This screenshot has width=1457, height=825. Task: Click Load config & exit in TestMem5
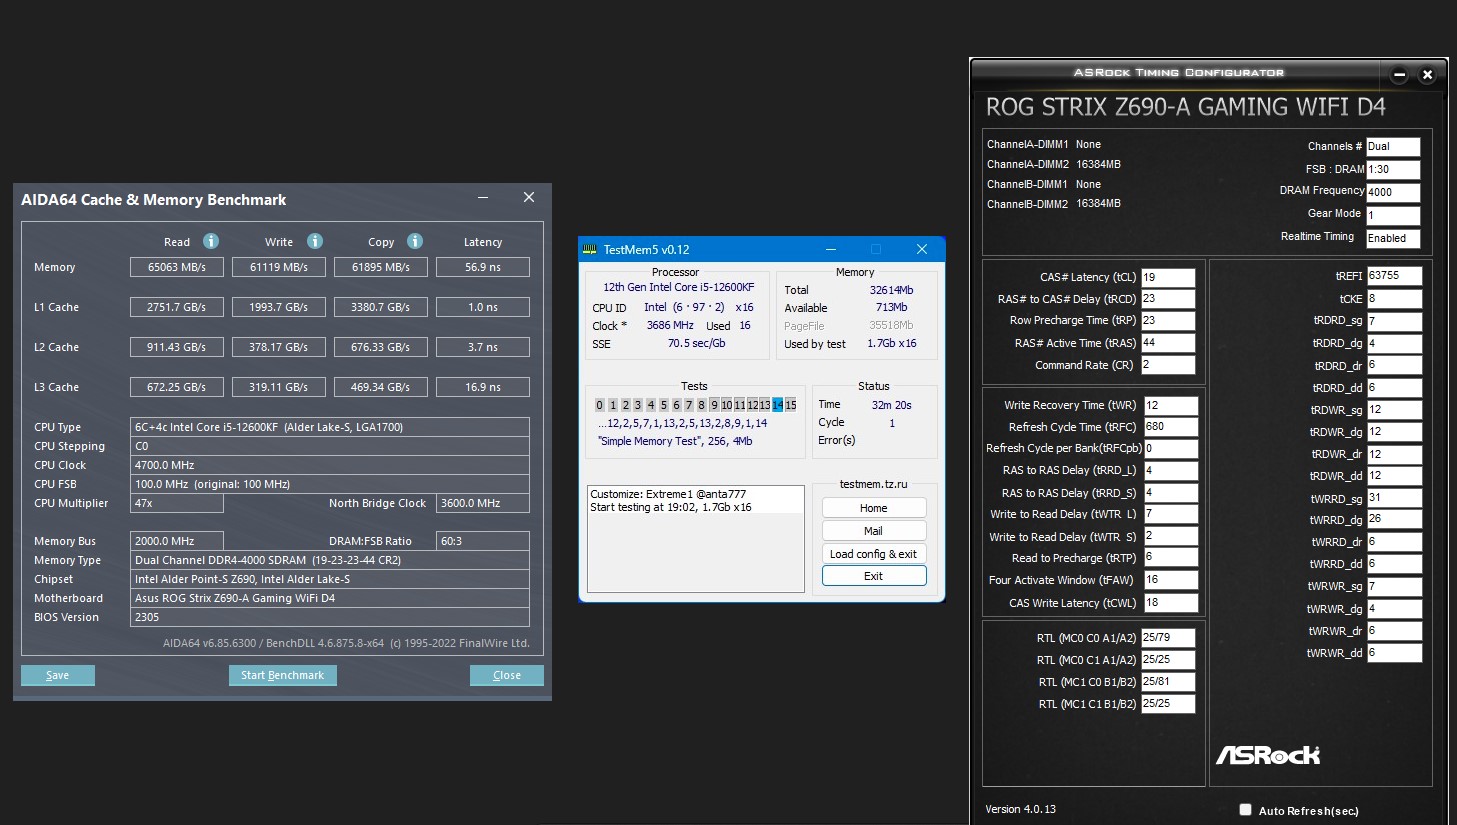(874, 554)
